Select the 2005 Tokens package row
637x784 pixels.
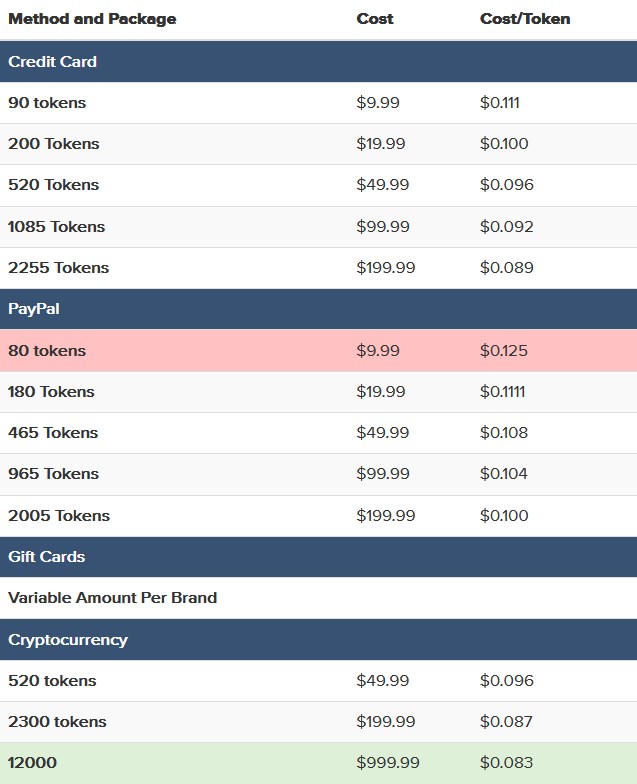tap(318, 516)
